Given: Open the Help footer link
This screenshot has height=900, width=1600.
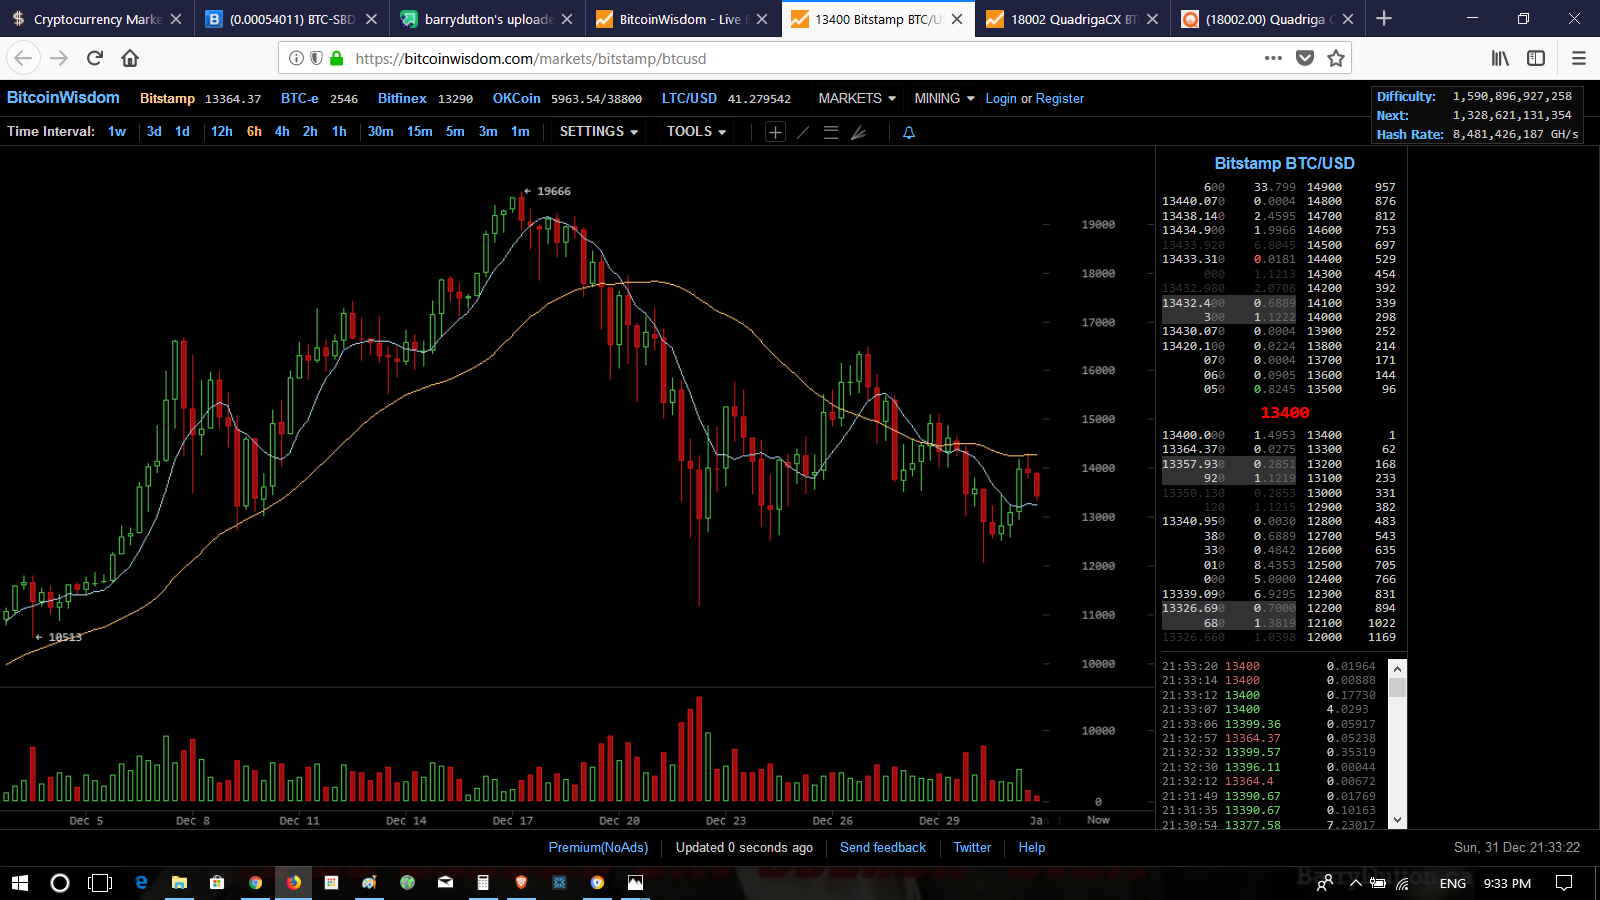Looking at the screenshot, I should (1031, 847).
